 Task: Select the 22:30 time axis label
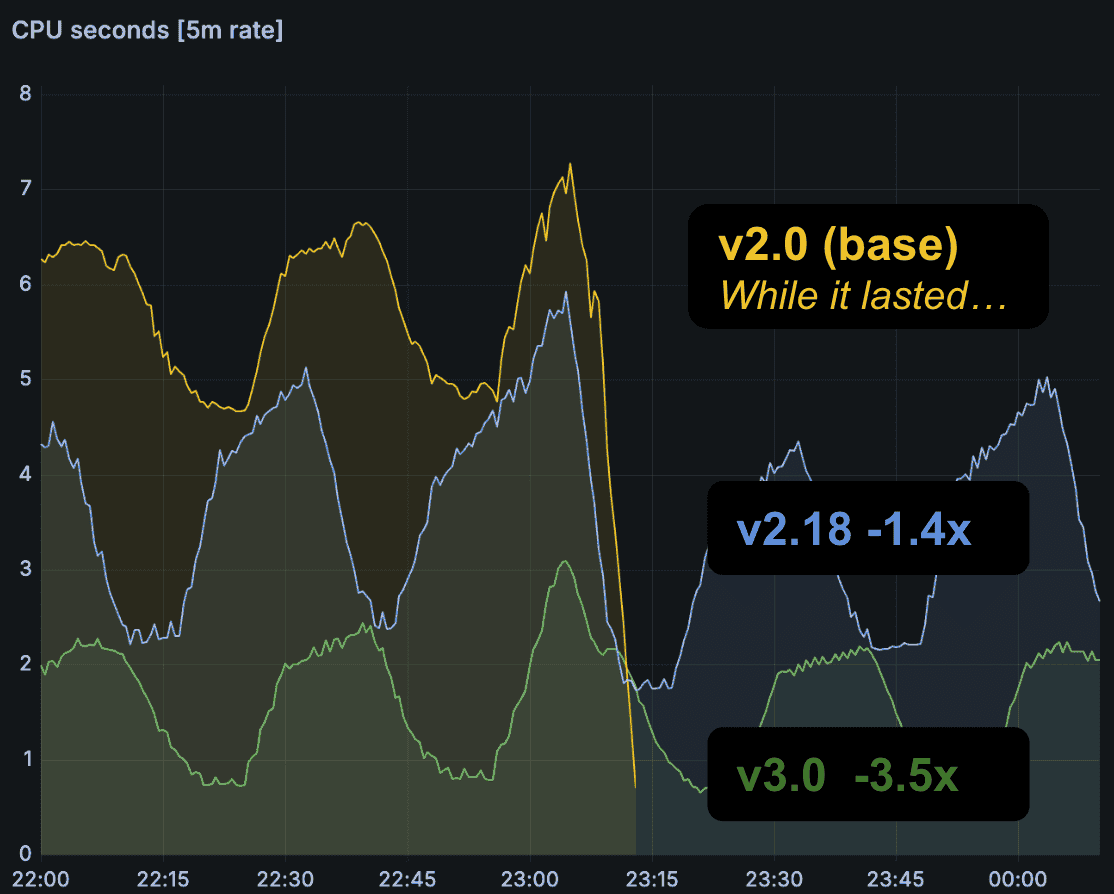[x=285, y=878]
